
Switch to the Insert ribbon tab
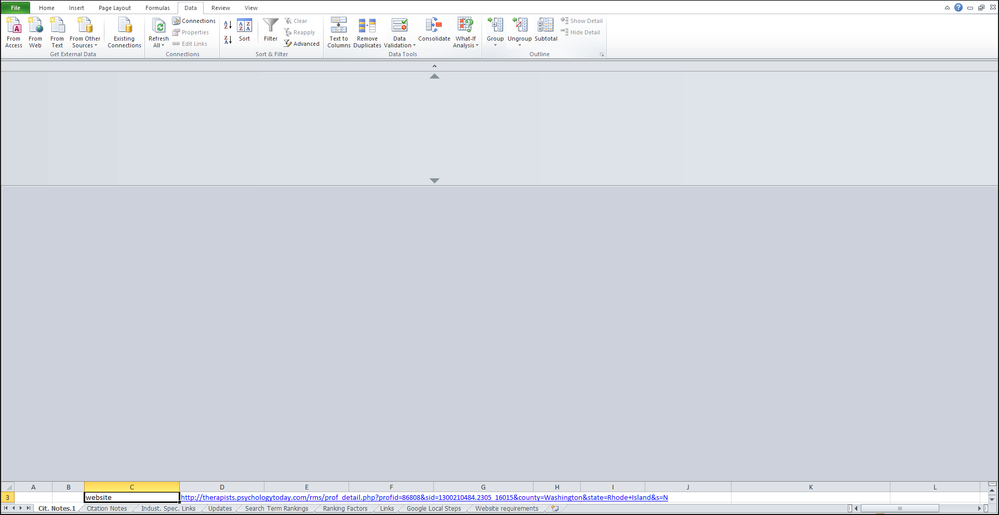point(76,8)
